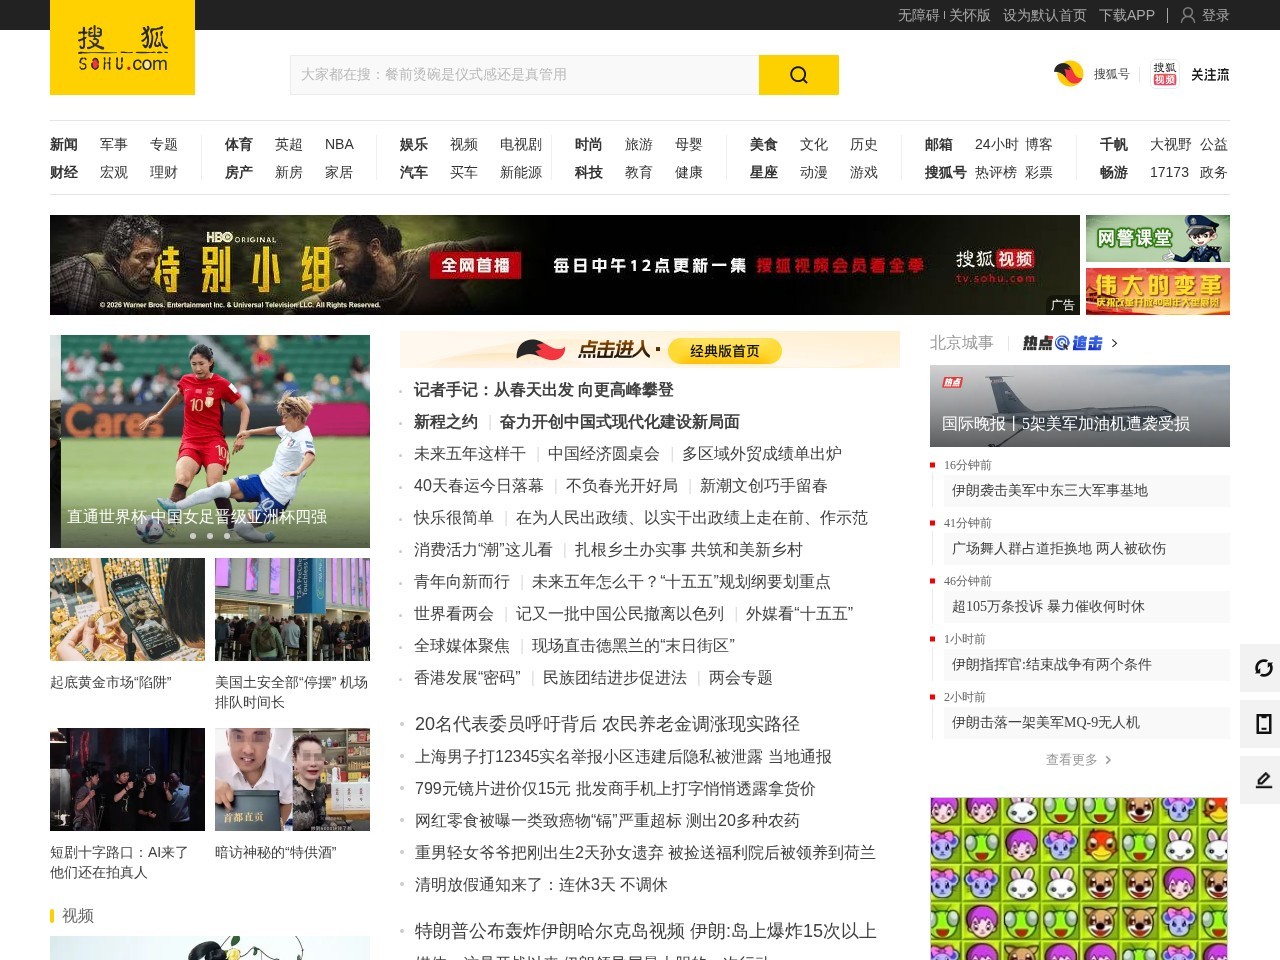This screenshot has width=1280, height=960.
Task: Click the user login avatar icon
Action: (1188, 15)
